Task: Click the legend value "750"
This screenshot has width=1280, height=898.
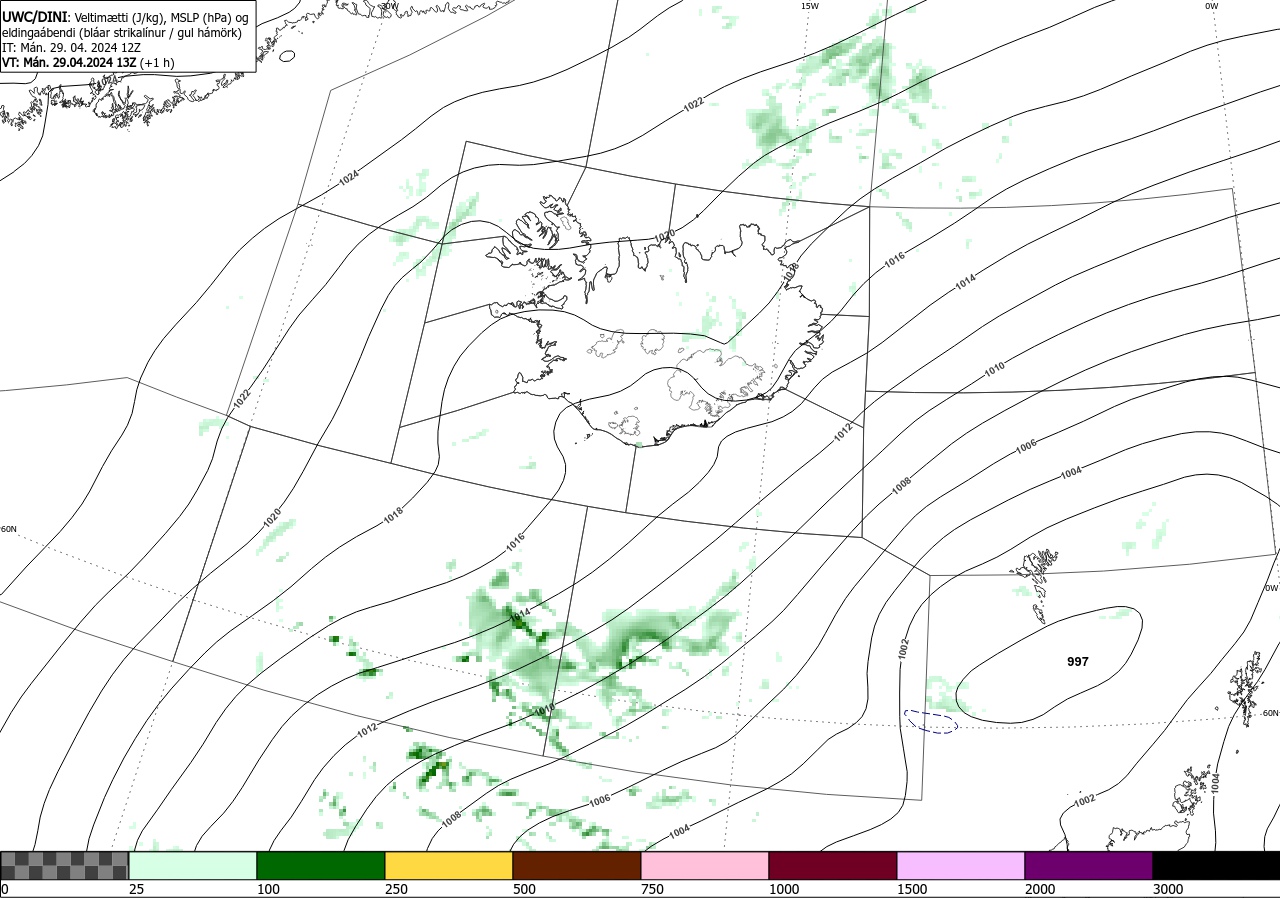Action: [x=652, y=889]
